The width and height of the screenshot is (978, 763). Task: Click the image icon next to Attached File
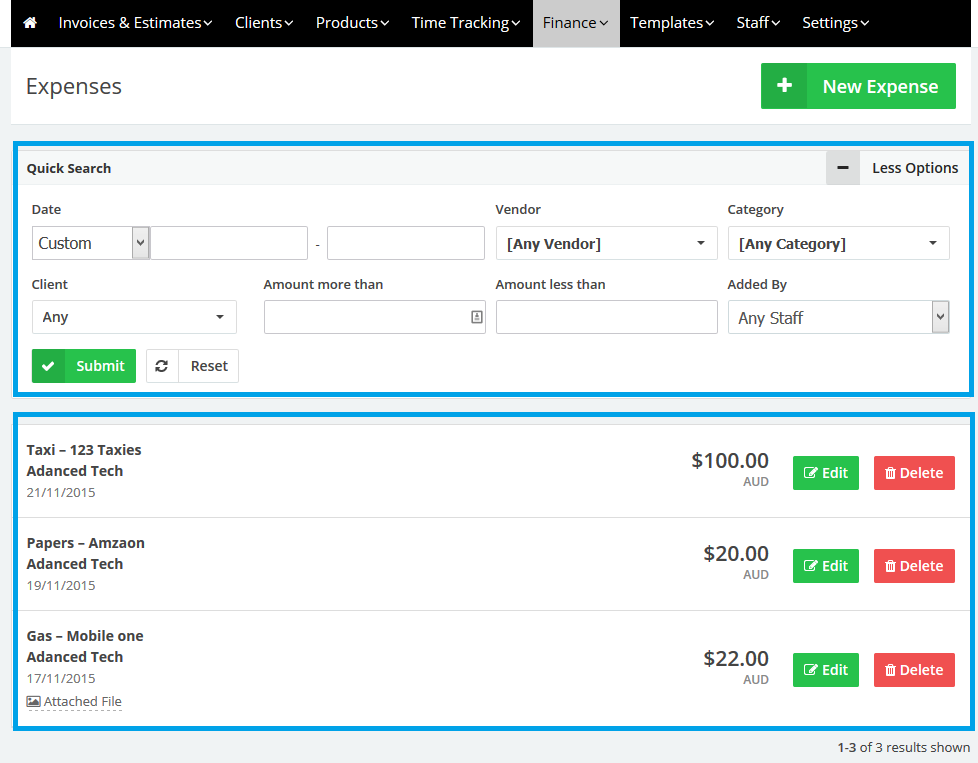[33, 702]
